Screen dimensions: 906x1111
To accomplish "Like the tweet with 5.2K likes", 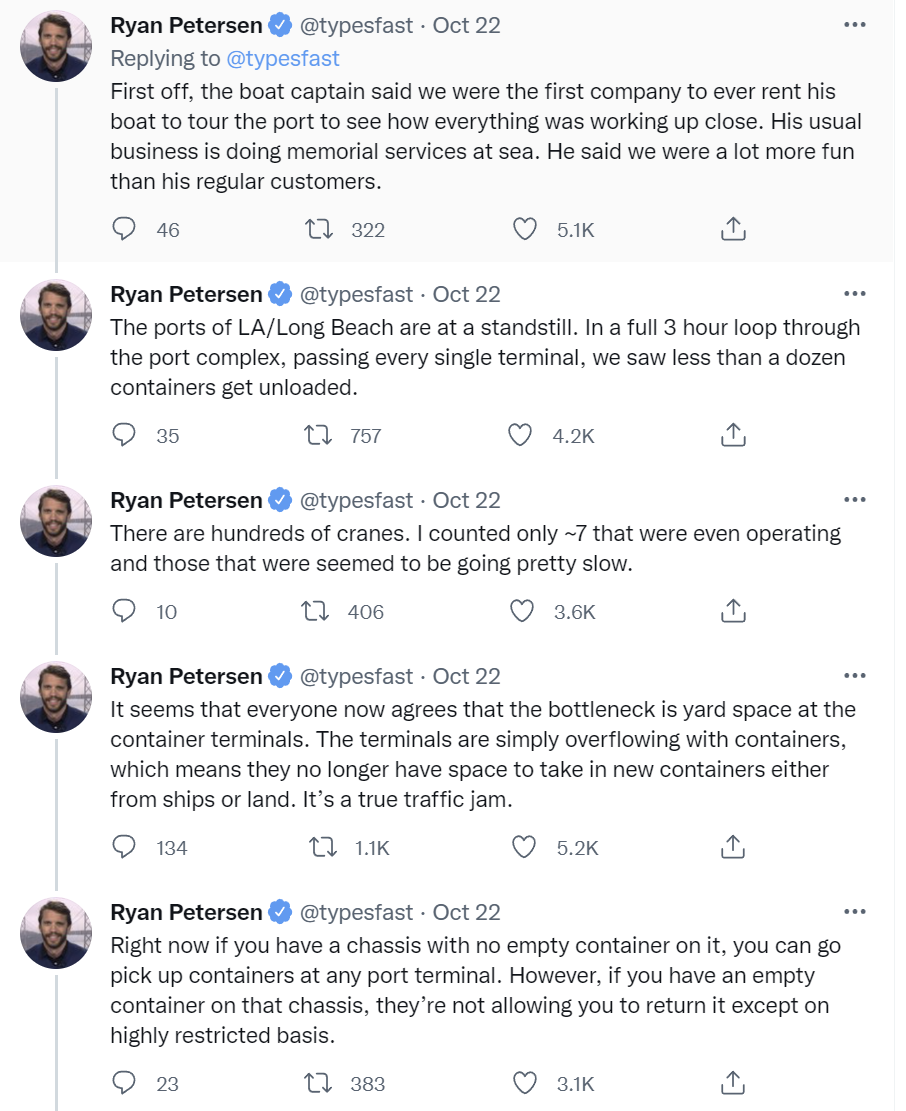I will [x=525, y=847].
